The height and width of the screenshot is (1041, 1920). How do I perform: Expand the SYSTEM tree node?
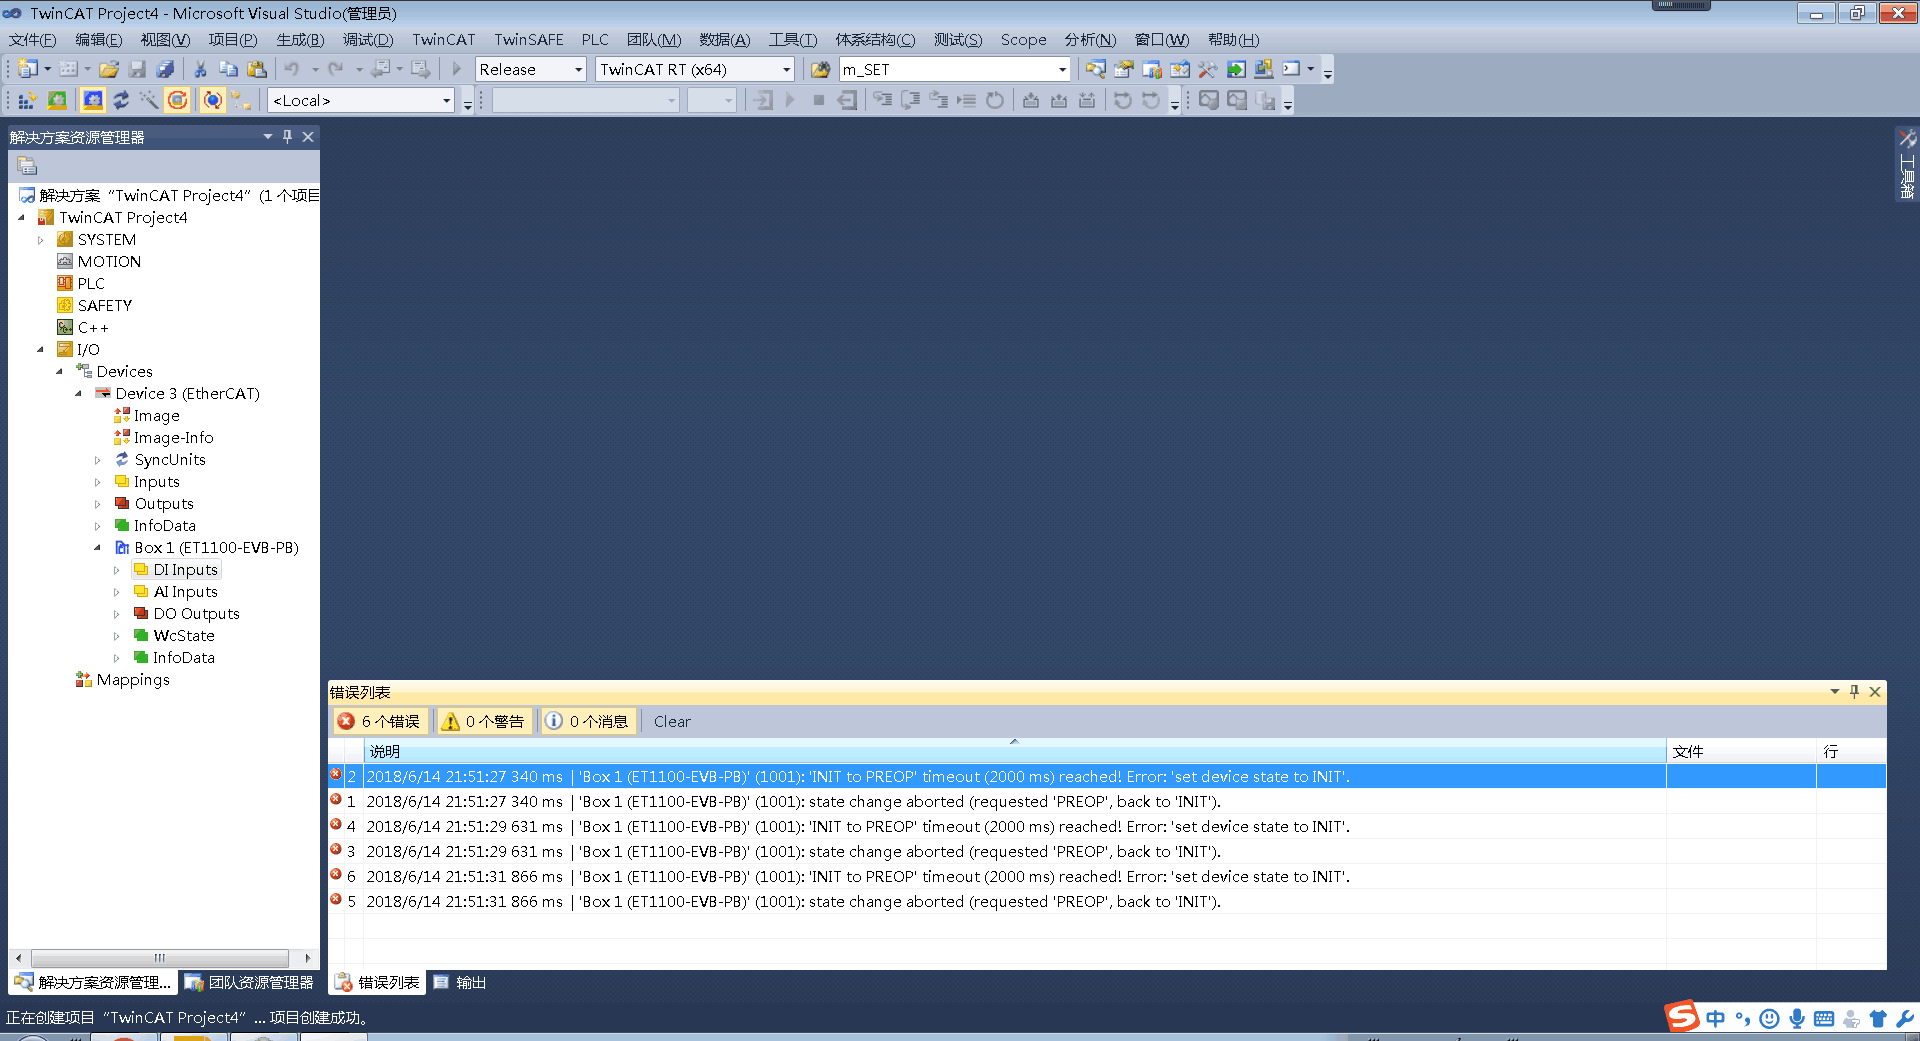[x=40, y=240]
